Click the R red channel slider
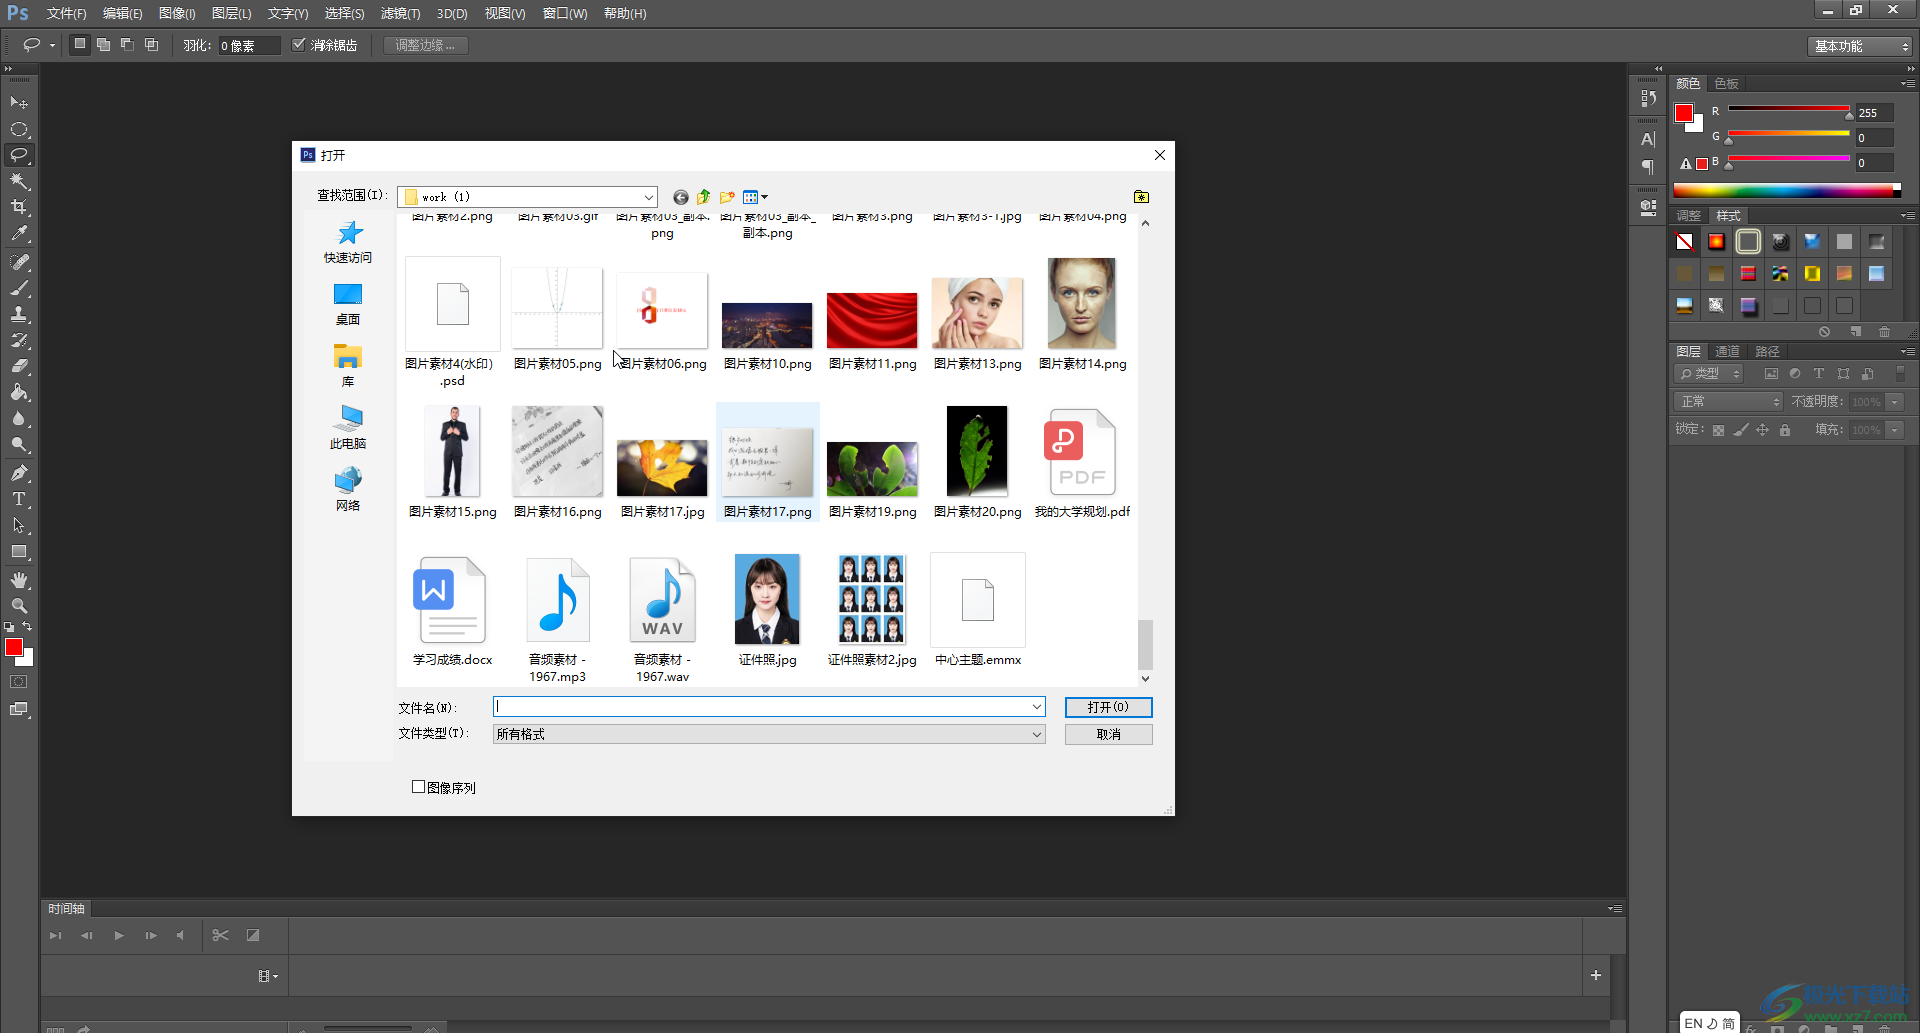Viewport: 1920px width, 1033px height. click(x=1788, y=110)
